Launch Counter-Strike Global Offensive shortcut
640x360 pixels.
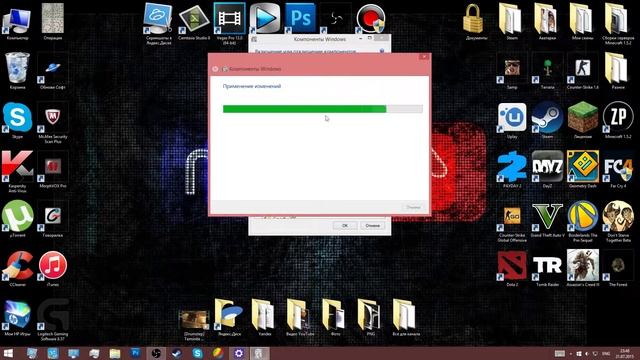pyautogui.click(x=512, y=224)
